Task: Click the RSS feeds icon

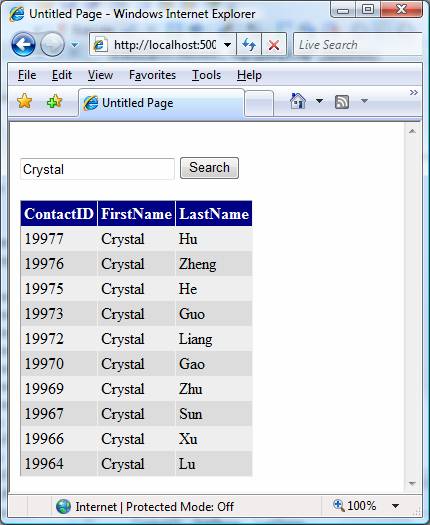Action: [x=342, y=101]
